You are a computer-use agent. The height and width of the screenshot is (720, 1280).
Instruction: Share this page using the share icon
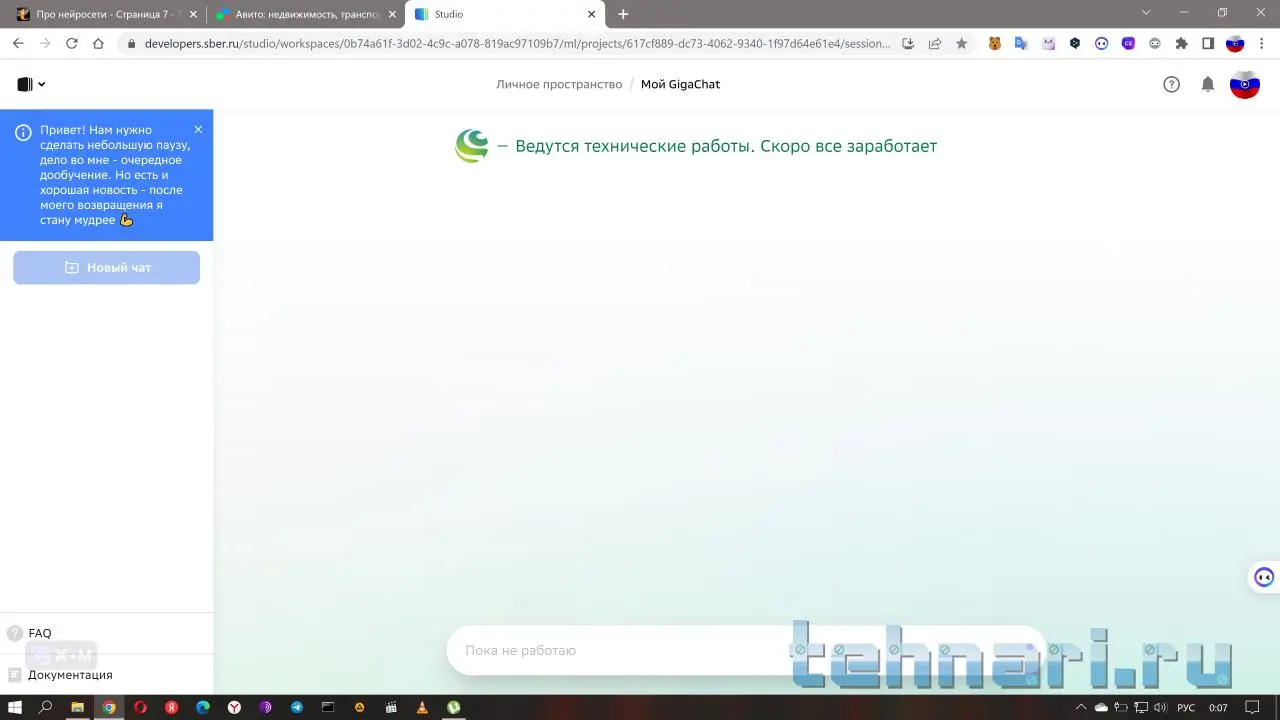[x=935, y=44]
